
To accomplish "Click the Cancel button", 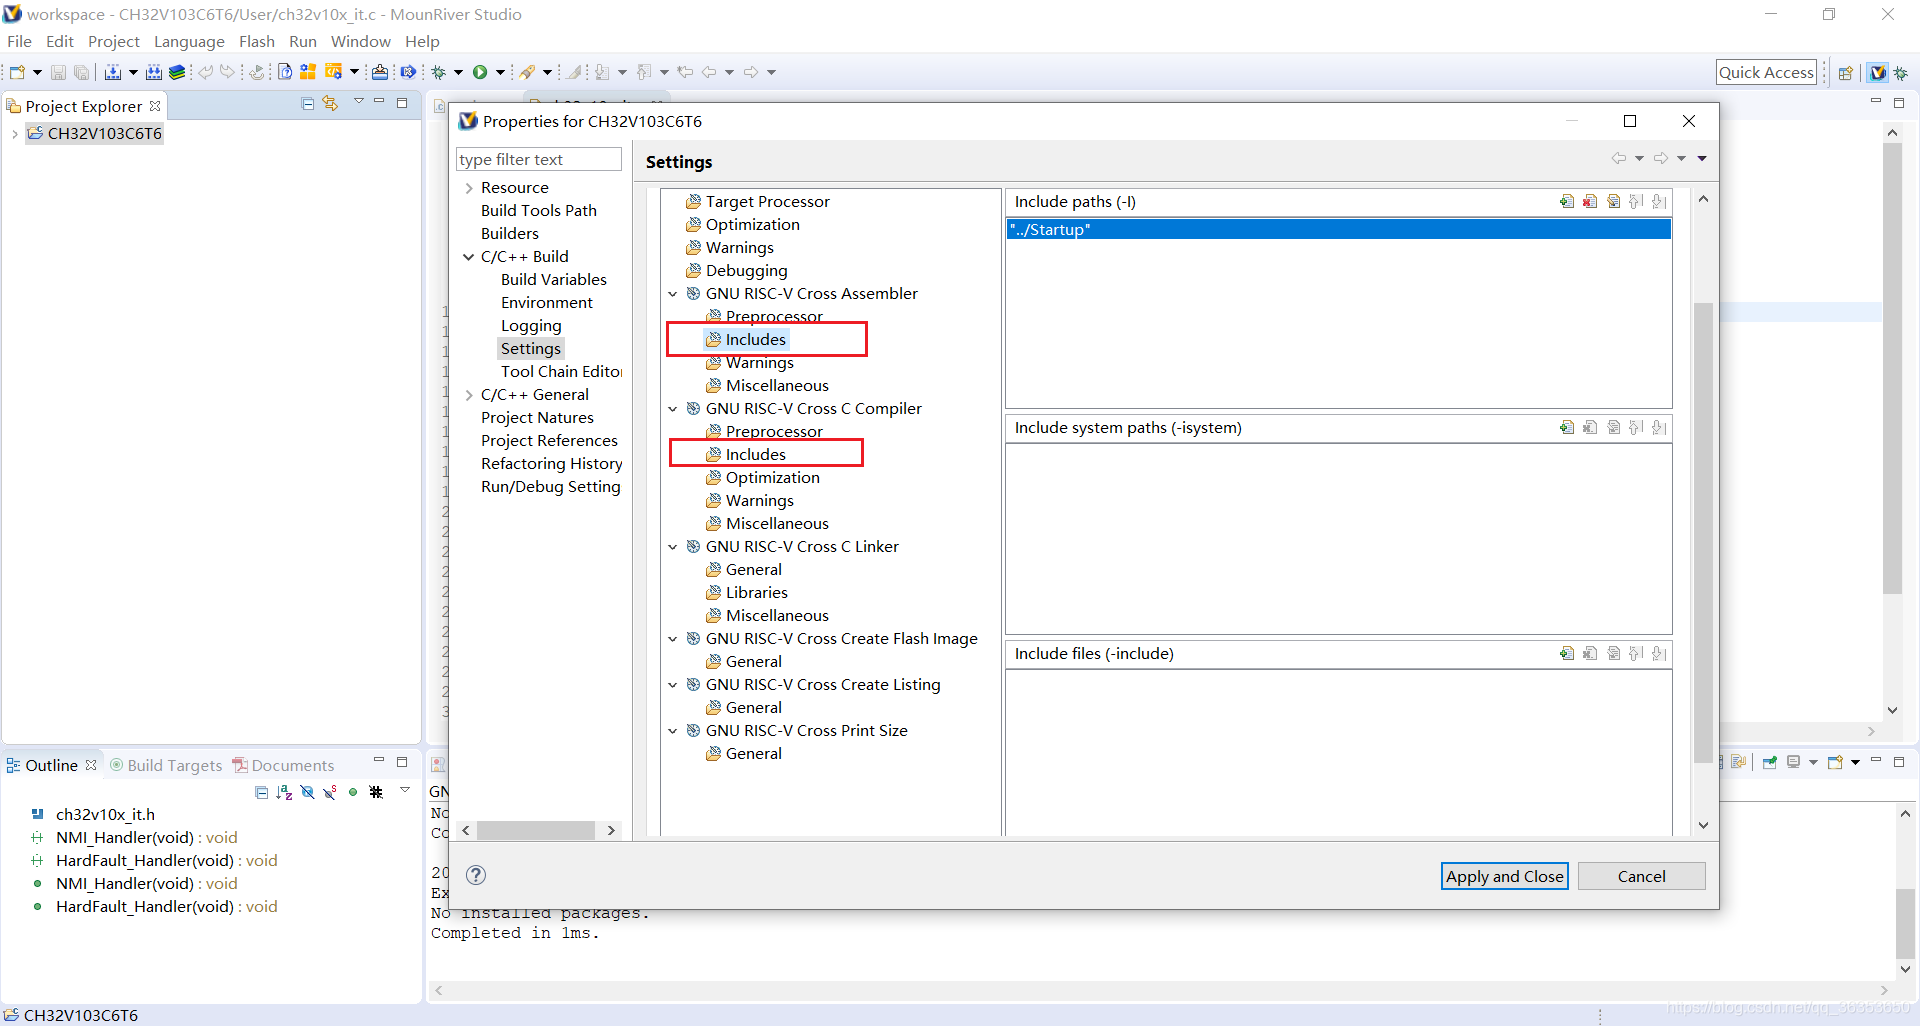I will (1641, 876).
